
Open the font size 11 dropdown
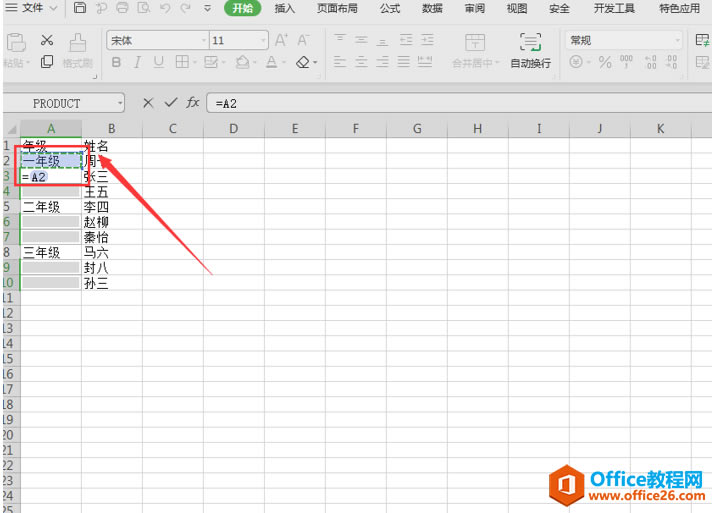(263, 40)
